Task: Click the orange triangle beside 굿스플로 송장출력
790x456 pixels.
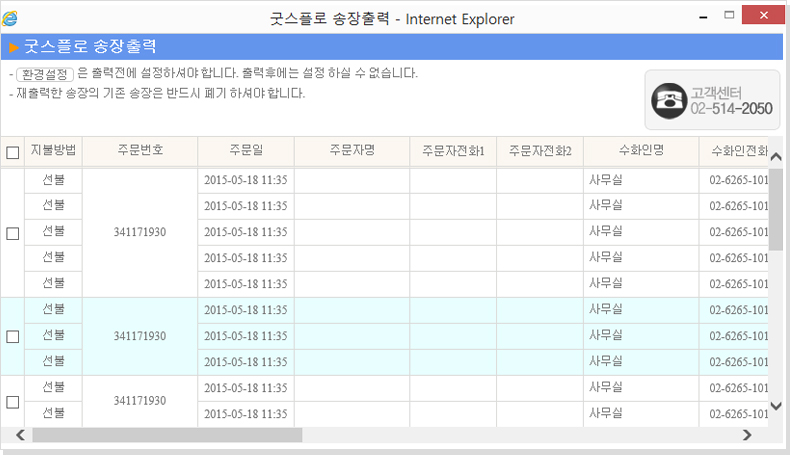Action: 14,47
